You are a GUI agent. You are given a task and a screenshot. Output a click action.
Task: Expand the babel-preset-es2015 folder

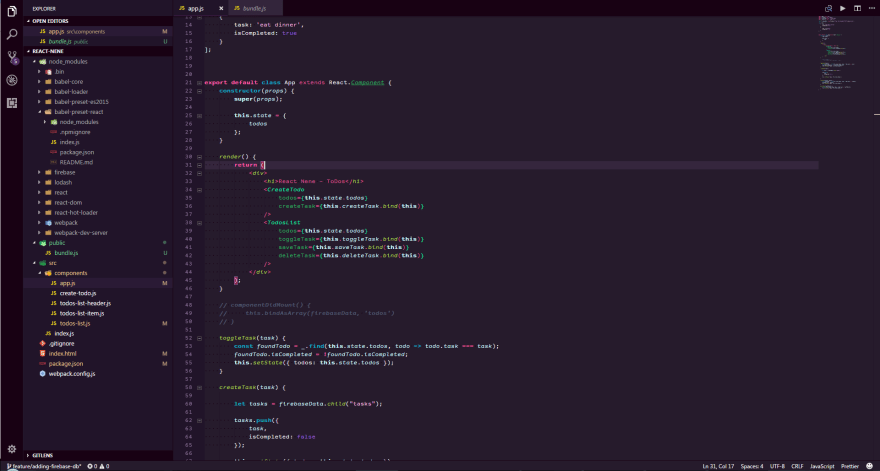[x=98, y=102]
